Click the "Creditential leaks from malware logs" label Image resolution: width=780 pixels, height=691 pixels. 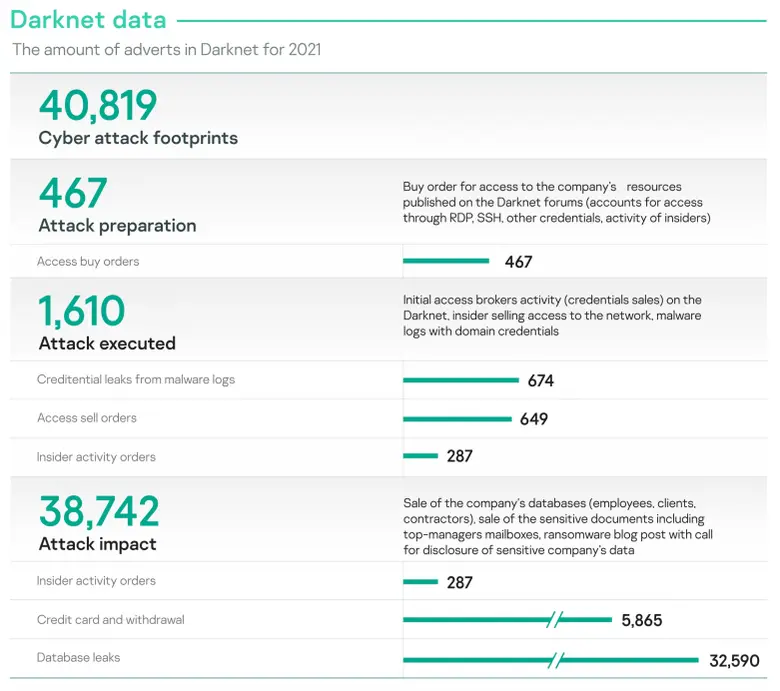(x=136, y=380)
